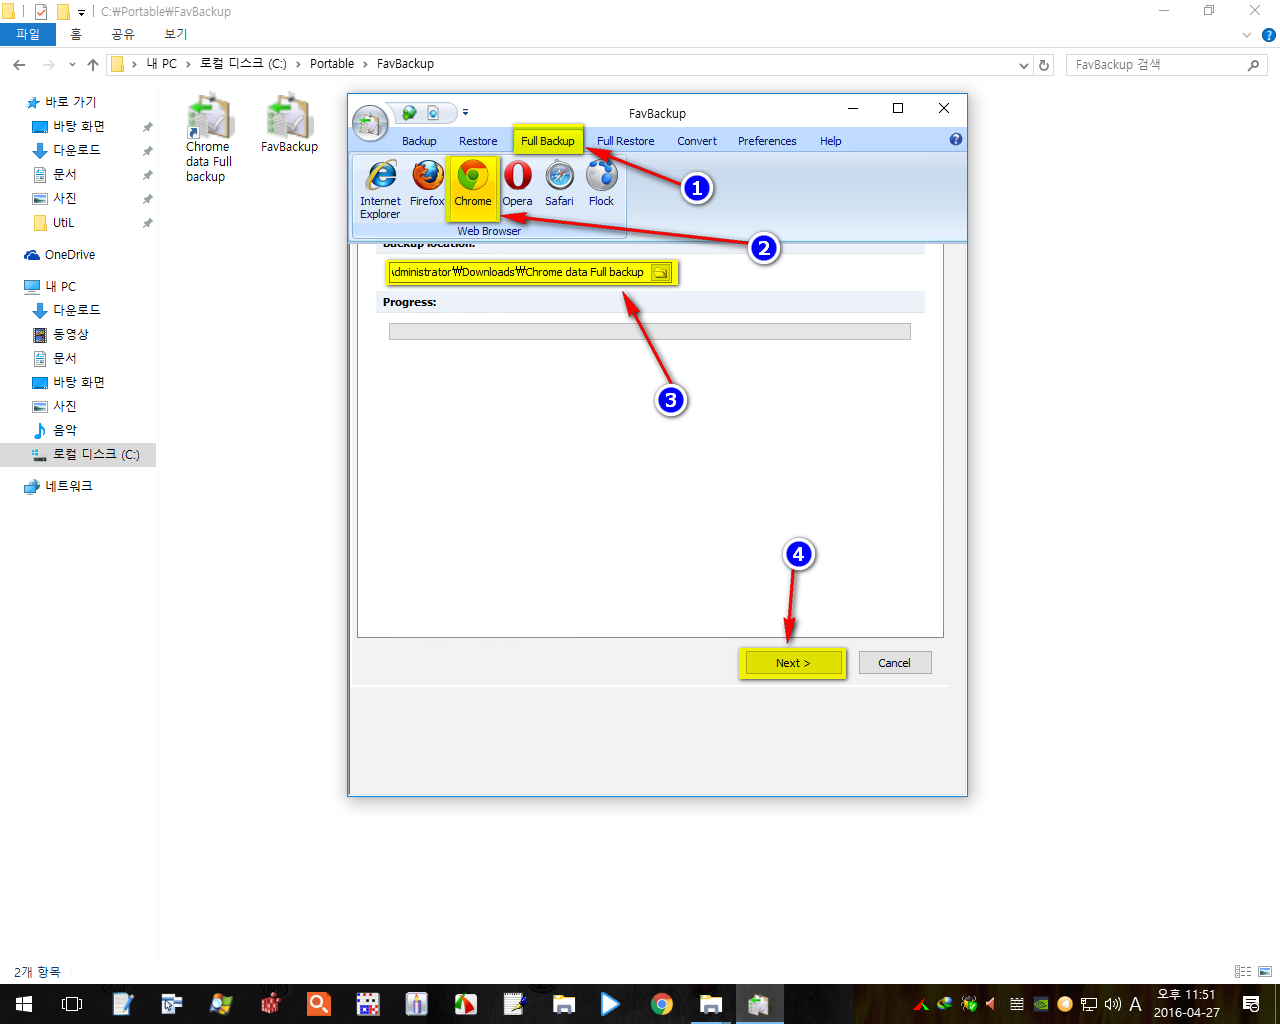Select 음악 under 내 PC
Image resolution: width=1280 pixels, height=1024 pixels.
point(64,430)
